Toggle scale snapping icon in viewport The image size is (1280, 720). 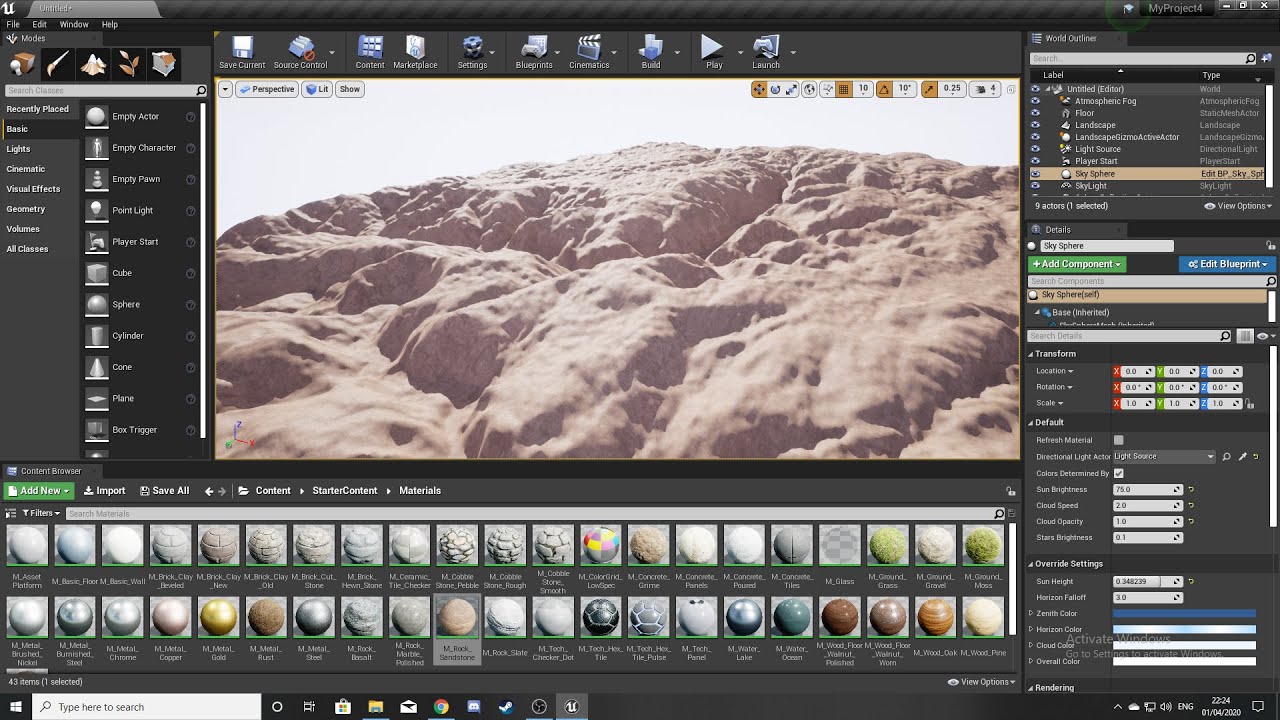[x=930, y=89]
